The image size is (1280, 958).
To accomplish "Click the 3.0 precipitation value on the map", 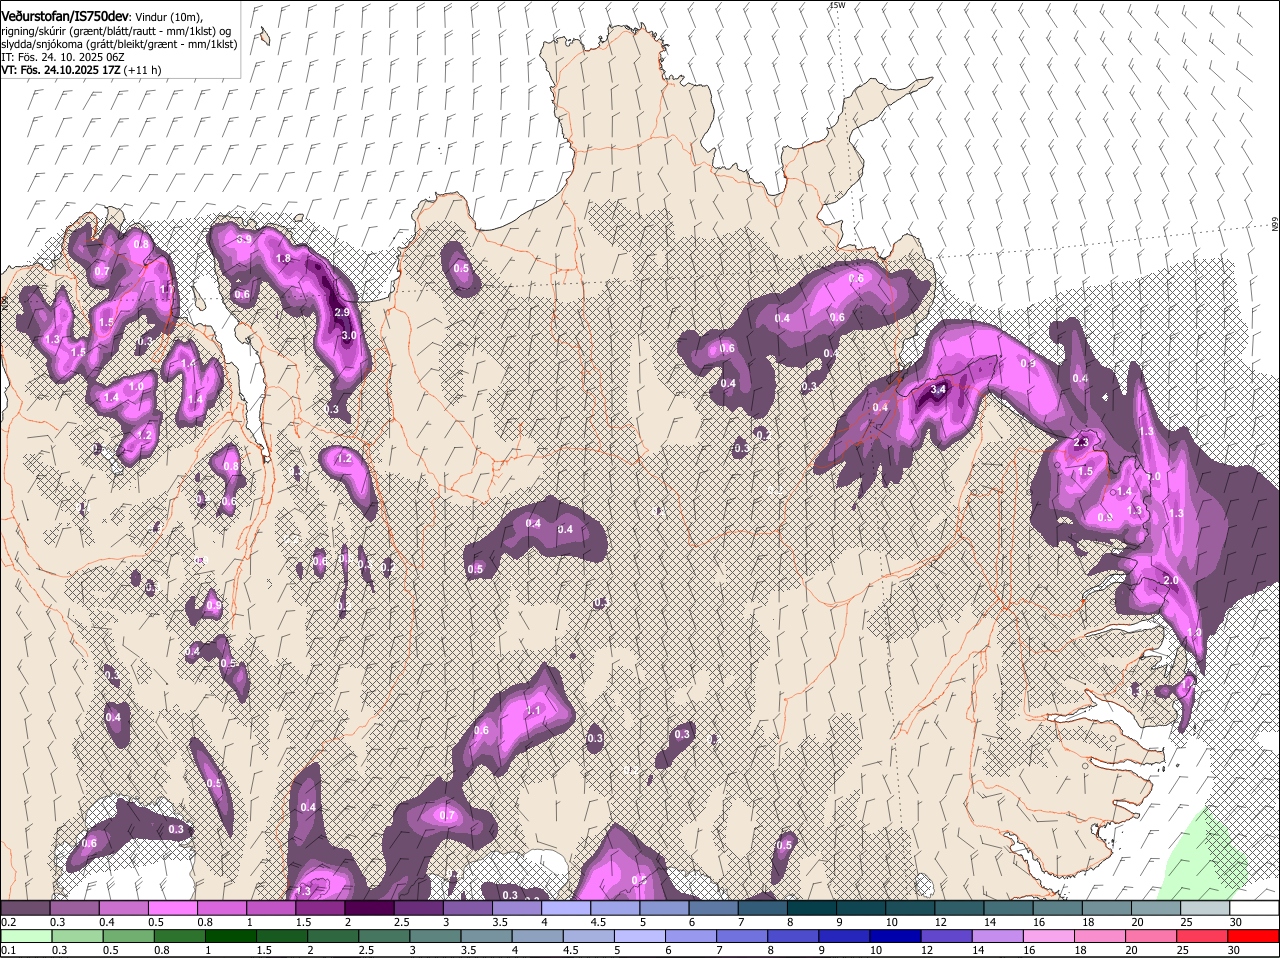I will pos(348,336).
